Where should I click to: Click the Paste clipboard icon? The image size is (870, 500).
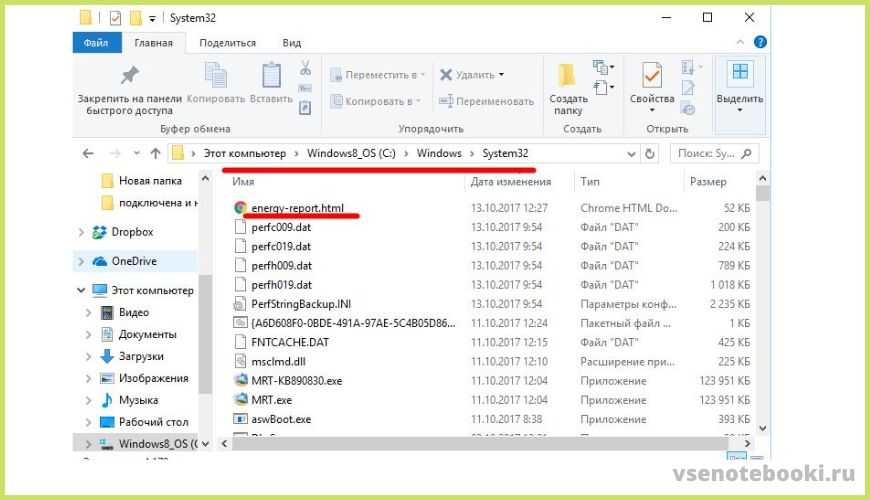tap(271, 77)
